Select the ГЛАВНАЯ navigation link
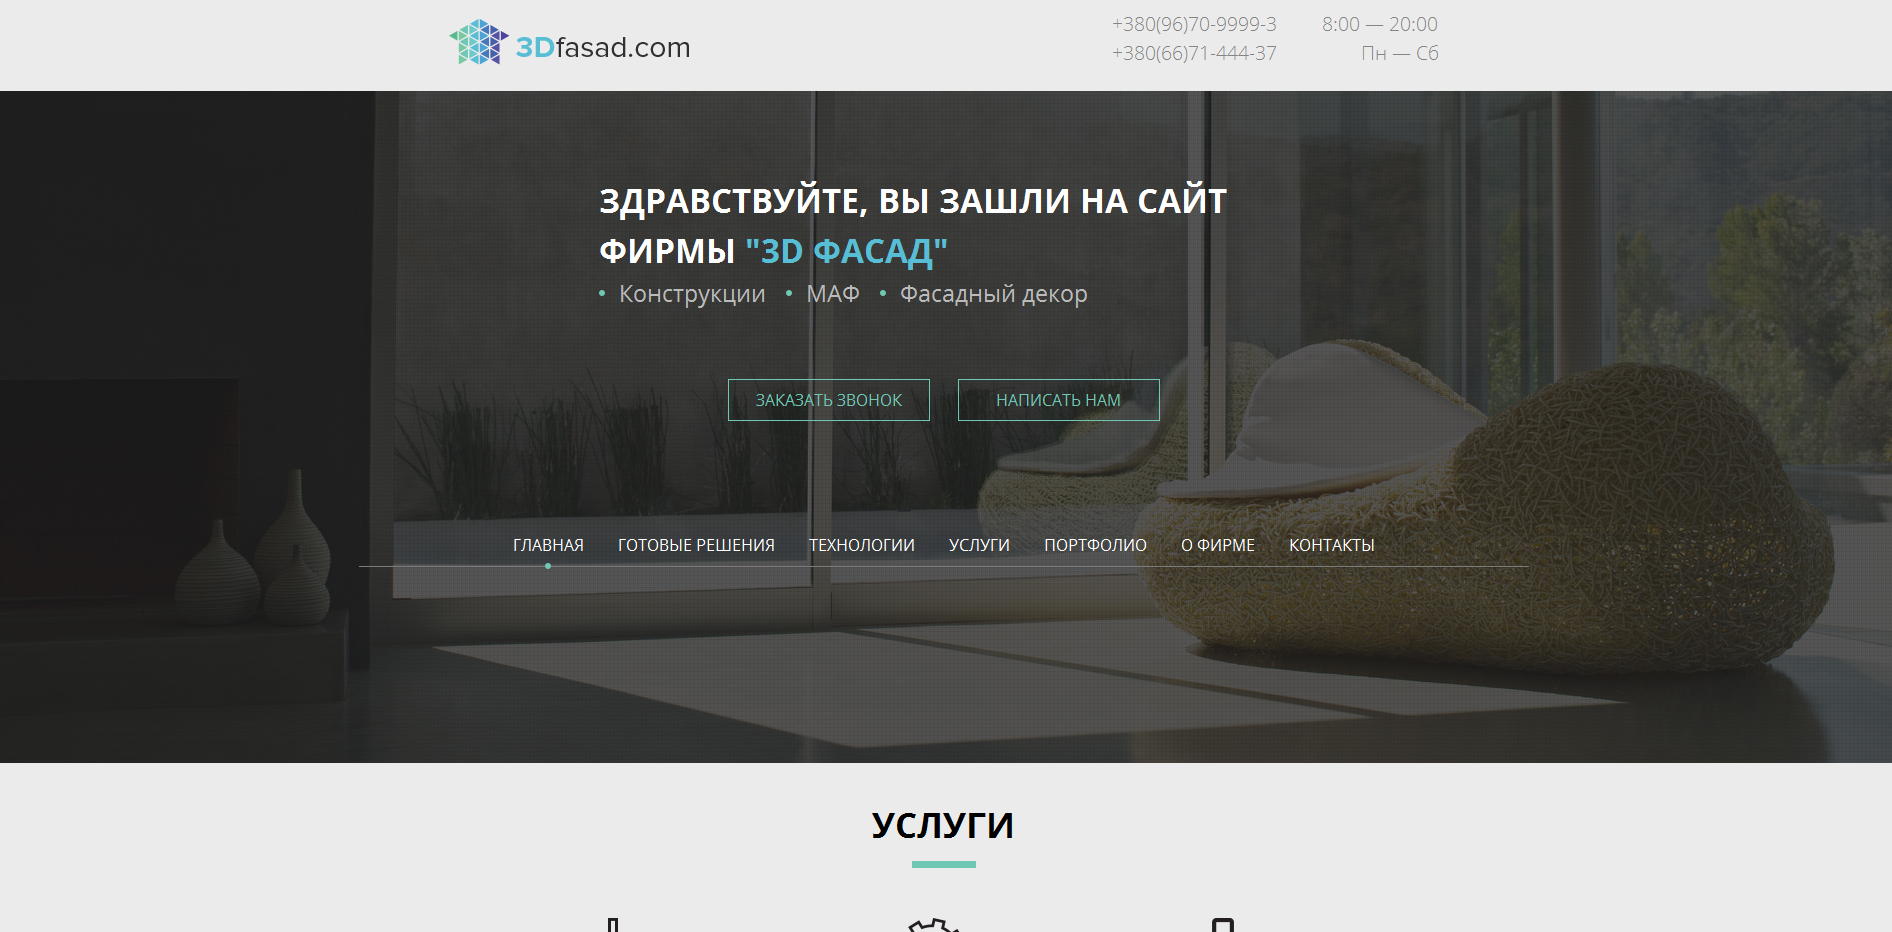Image resolution: width=1892 pixels, height=932 pixels. point(548,545)
